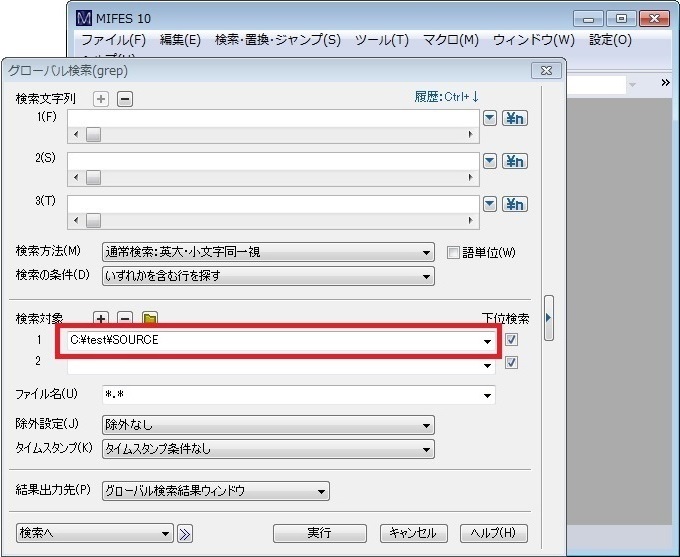Open the マクロ(M) menu
The width and height of the screenshot is (680, 557).
[450, 40]
